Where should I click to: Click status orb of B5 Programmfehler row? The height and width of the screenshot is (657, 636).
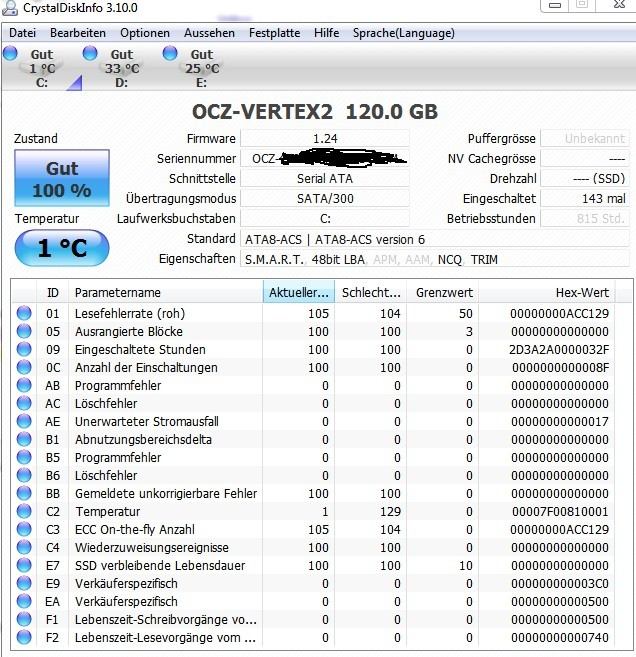[x=24, y=457]
